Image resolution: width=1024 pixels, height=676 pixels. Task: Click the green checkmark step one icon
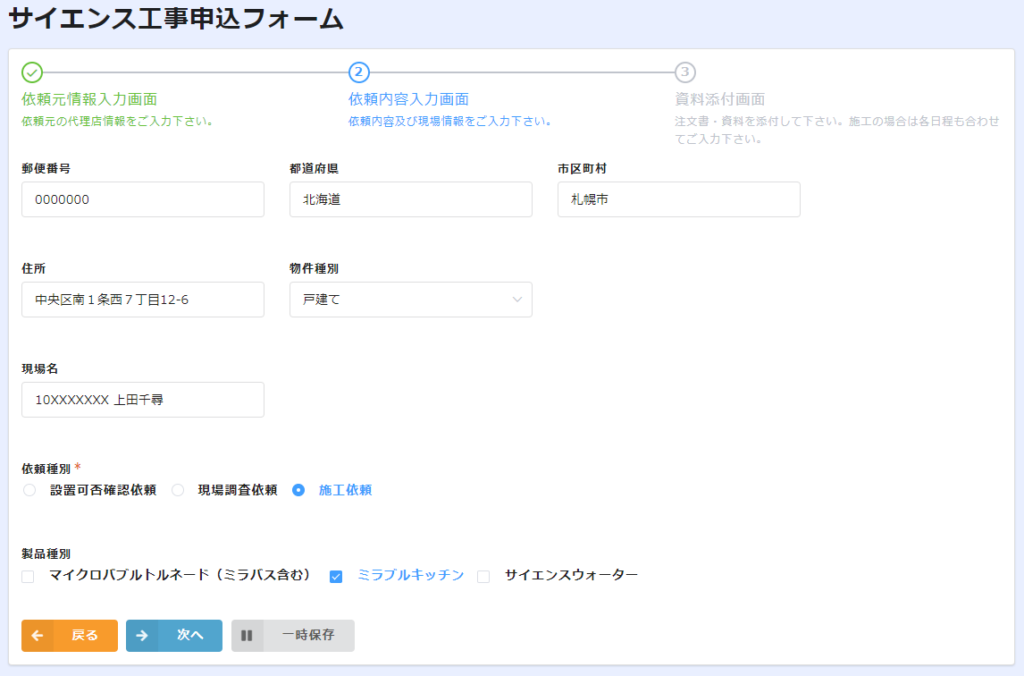click(32, 72)
